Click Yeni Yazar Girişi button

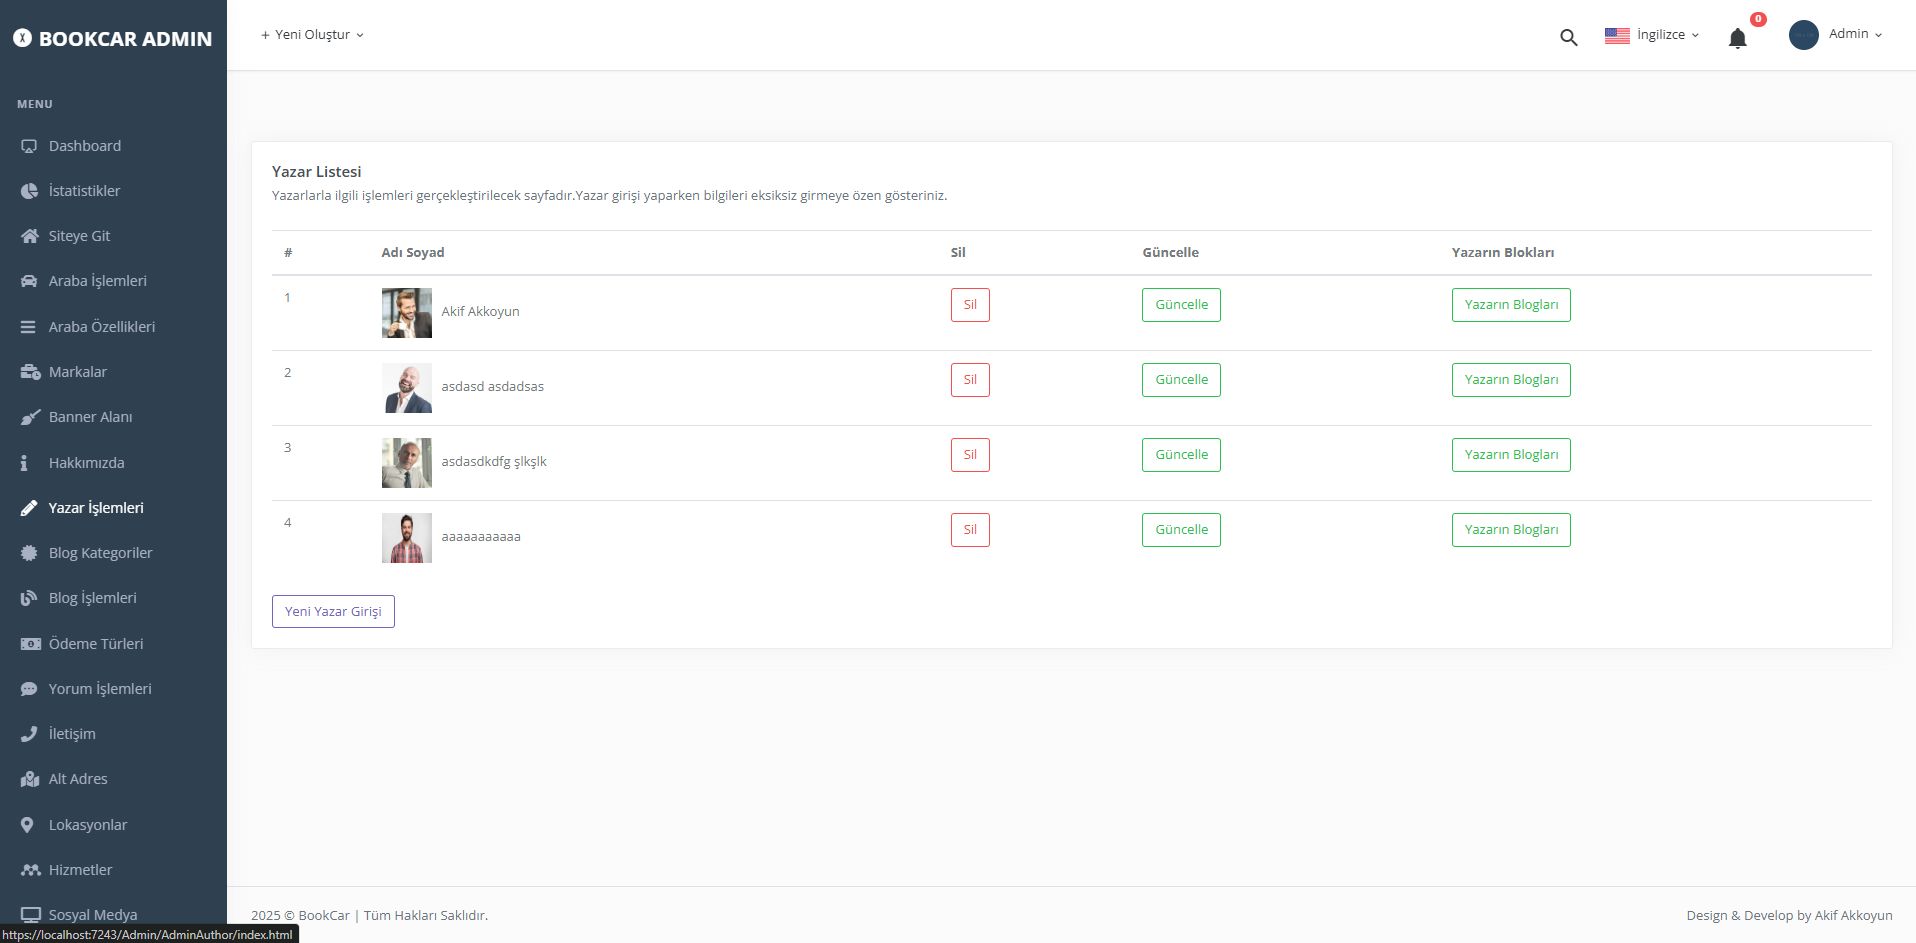333,611
